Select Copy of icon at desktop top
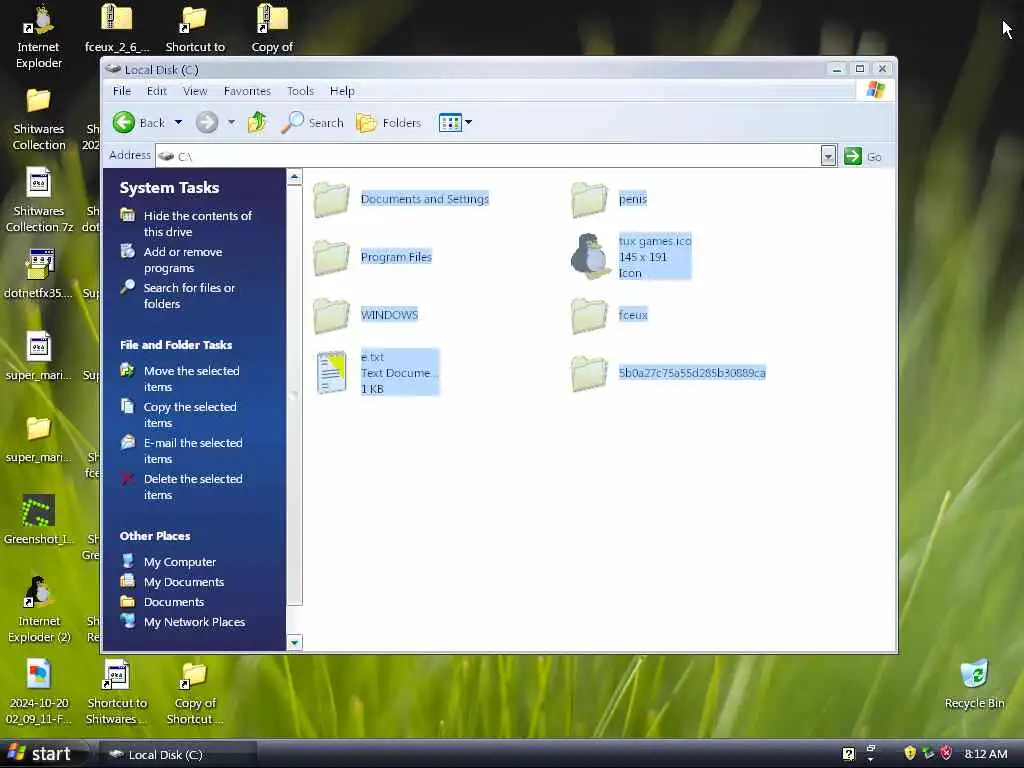Viewport: 1024px width, 768px height. pos(272,29)
